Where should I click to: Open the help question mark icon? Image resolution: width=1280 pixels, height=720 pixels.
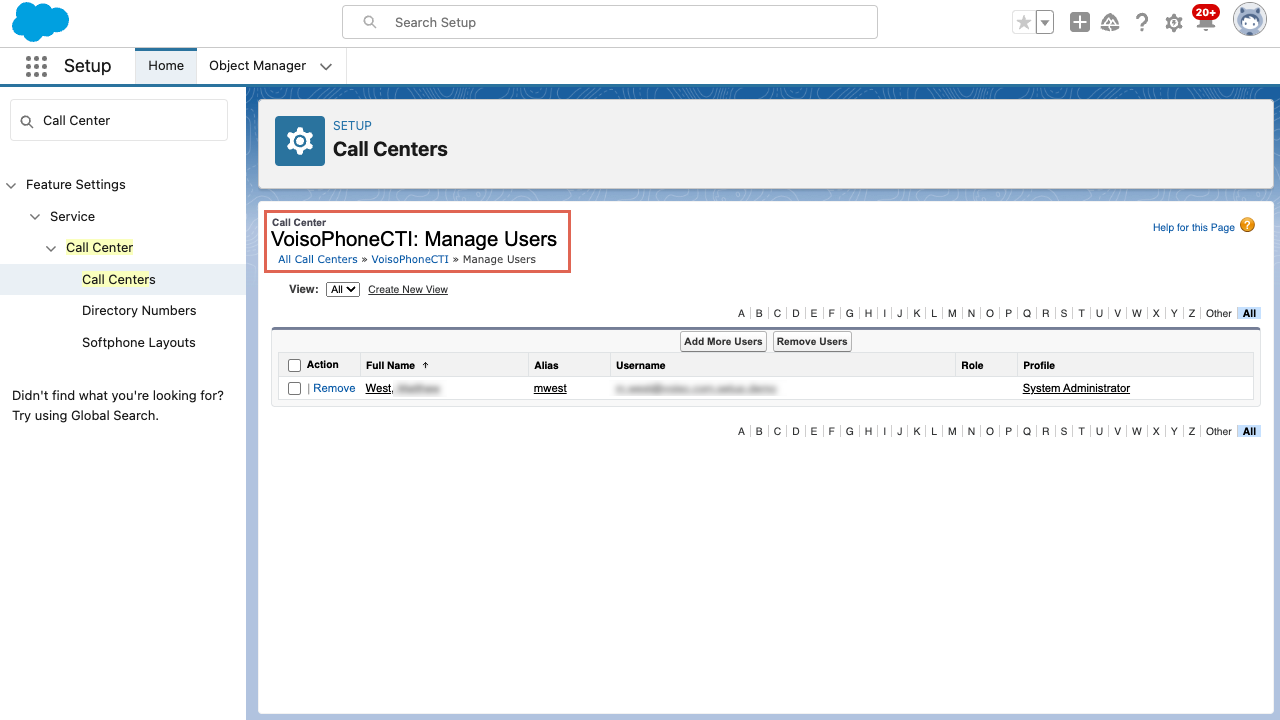click(x=1142, y=22)
